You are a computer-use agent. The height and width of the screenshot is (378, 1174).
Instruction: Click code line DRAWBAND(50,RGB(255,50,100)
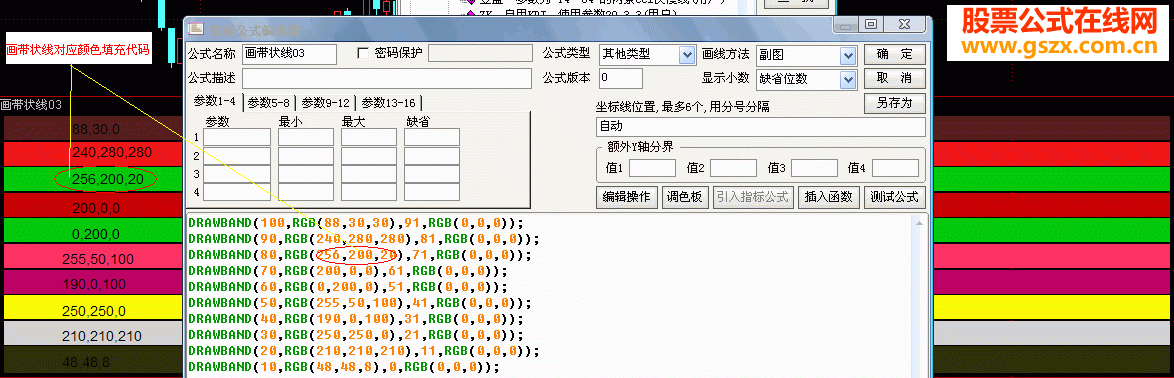coord(359,302)
